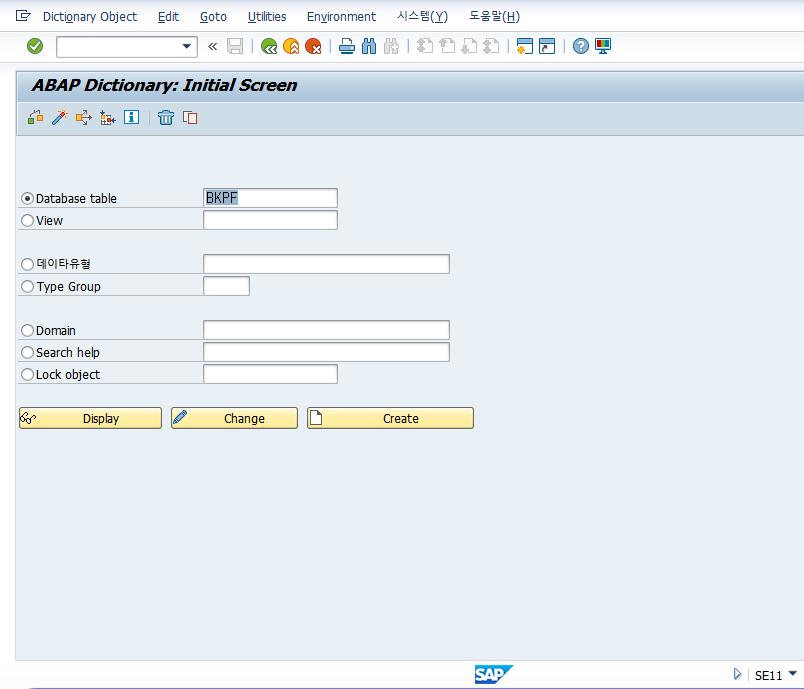The height and width of the screenshot is (689, 804).
Task: Click the Last Page icon
Action: pos(491,46)
